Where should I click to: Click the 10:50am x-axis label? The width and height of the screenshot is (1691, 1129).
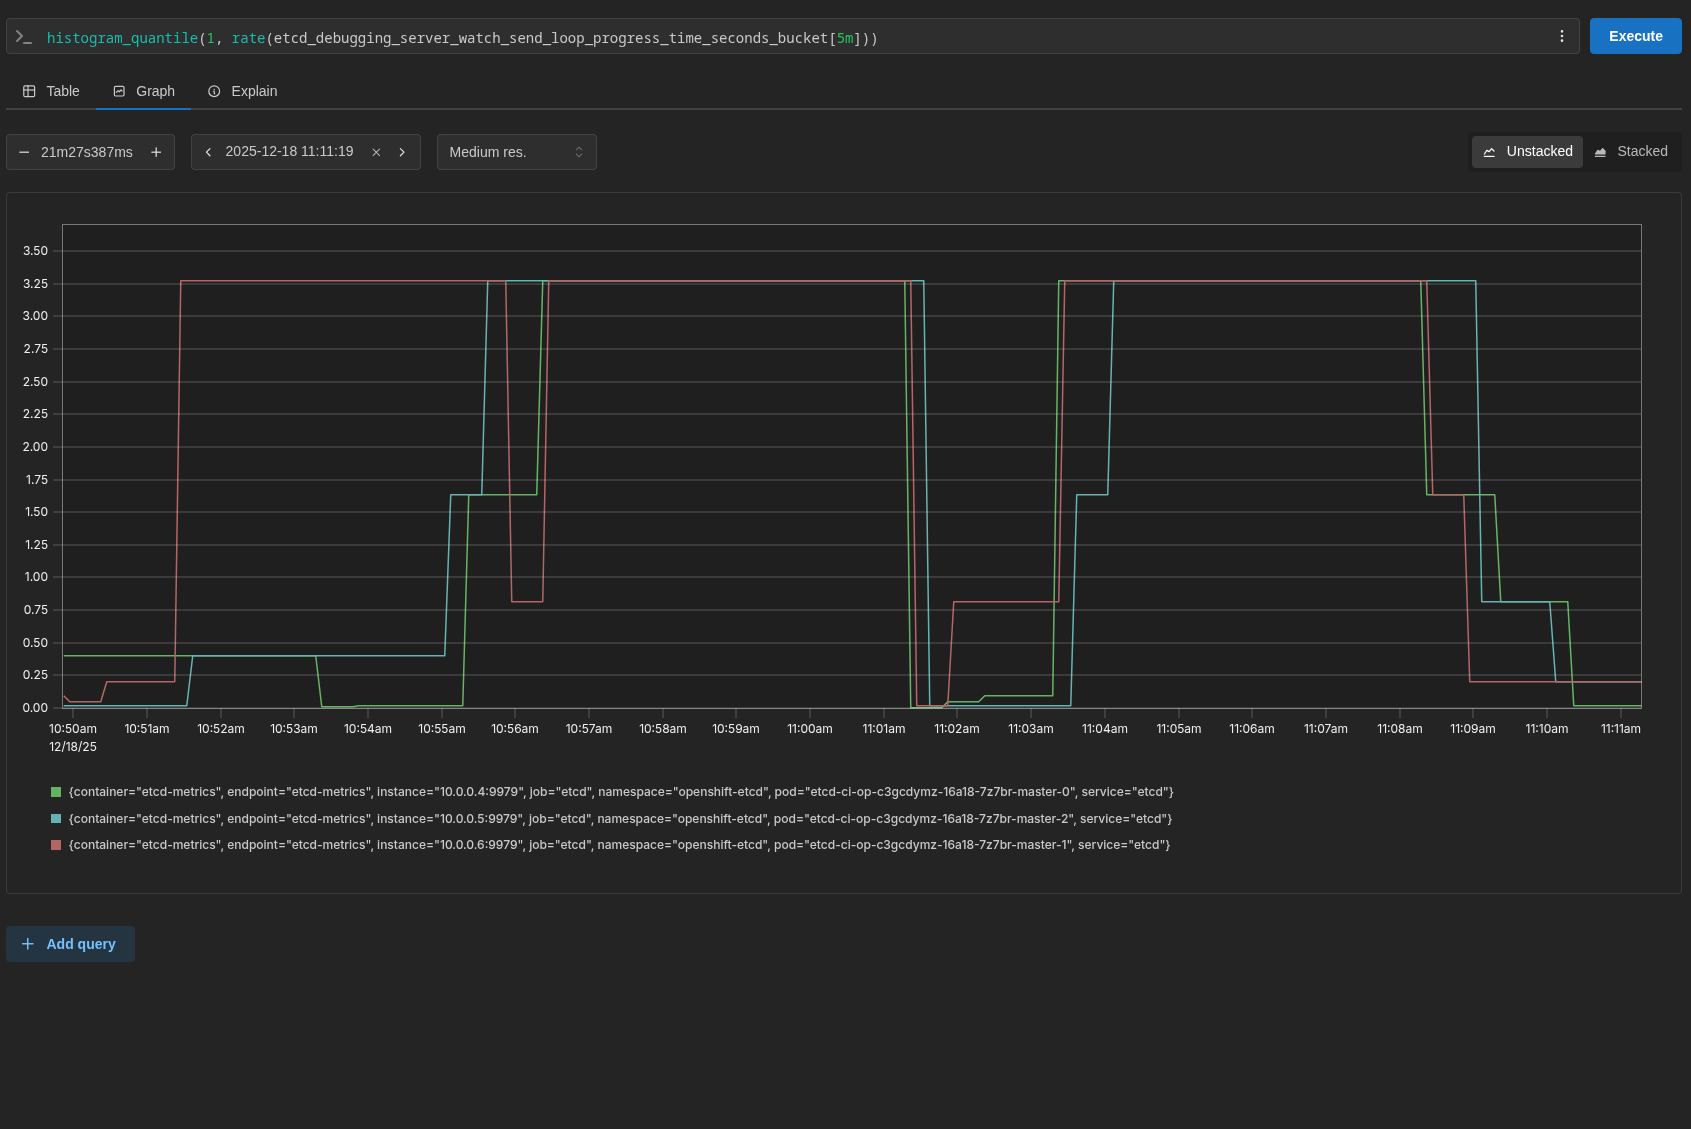[x=73, y=729]
